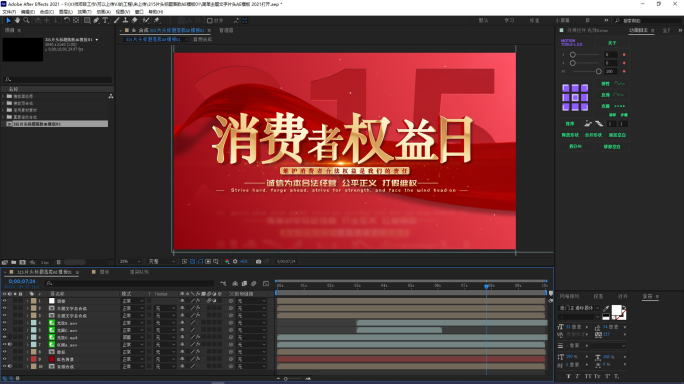The height and width of the screenshot is (384, 684).
Task: Click the eyedropper in Character panel
Action: (x=606, y=309)
